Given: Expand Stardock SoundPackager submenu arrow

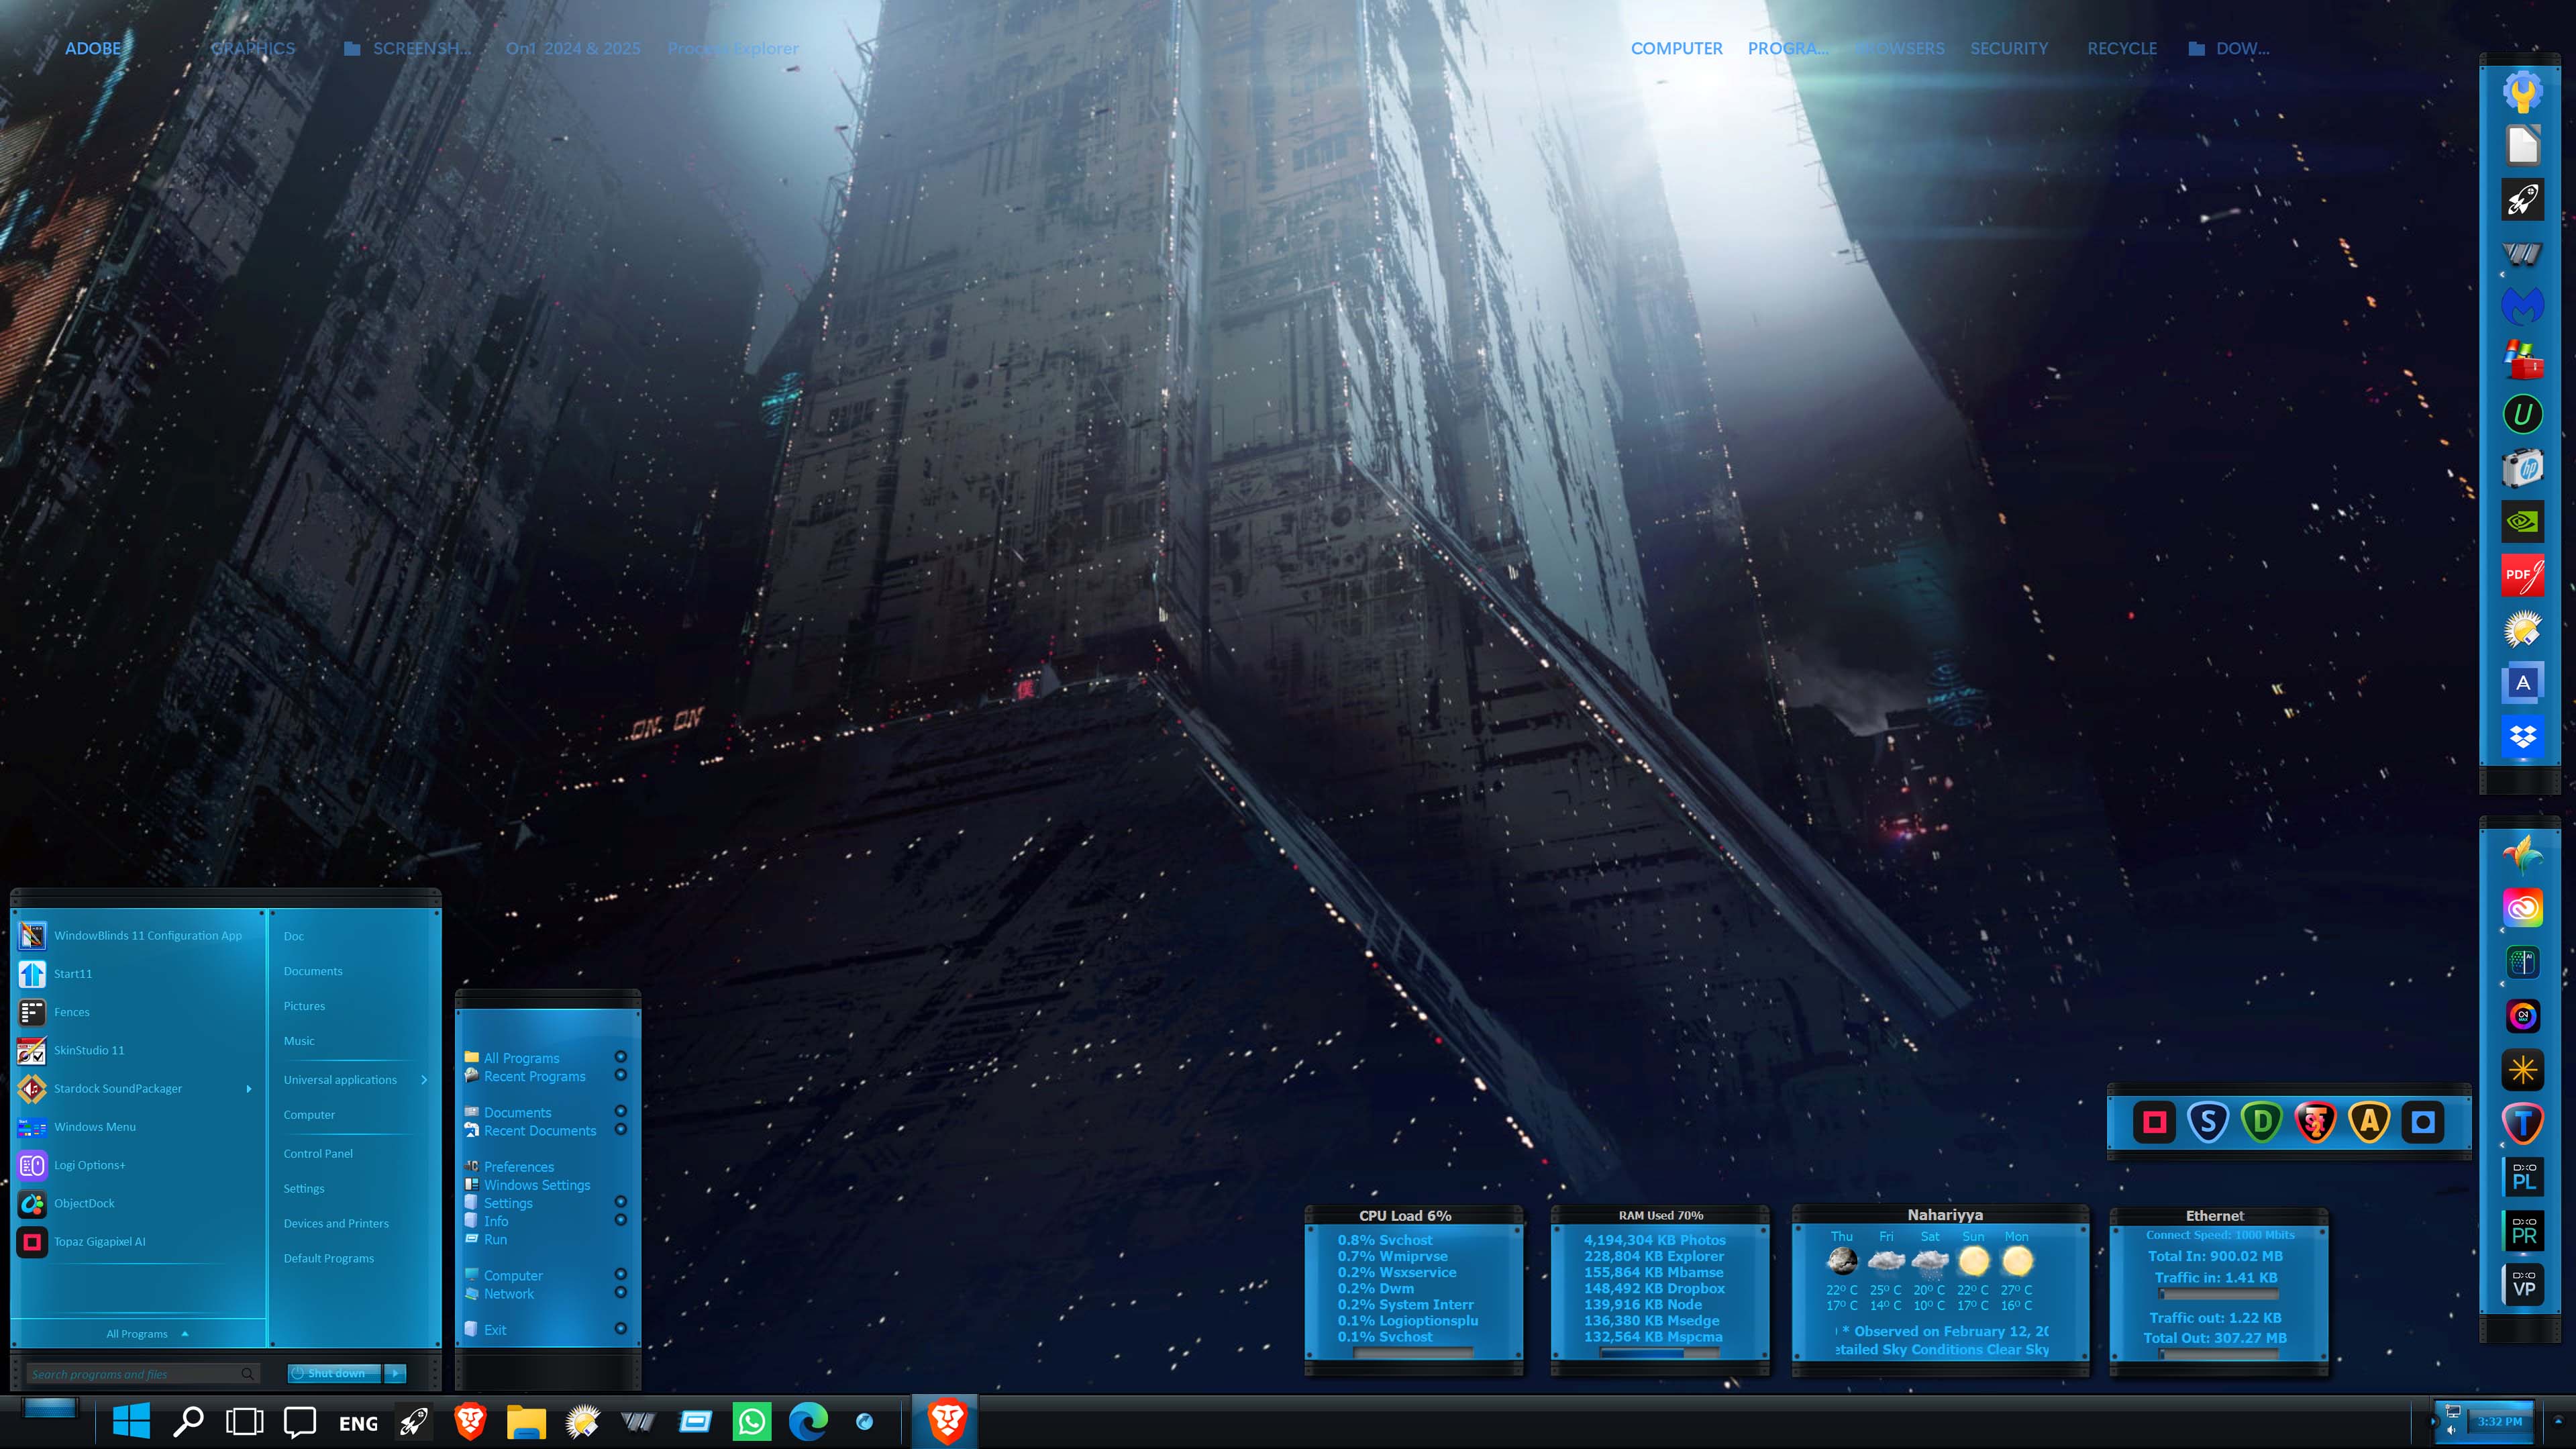Looking at the screenshot, I should pos(249,1088).
